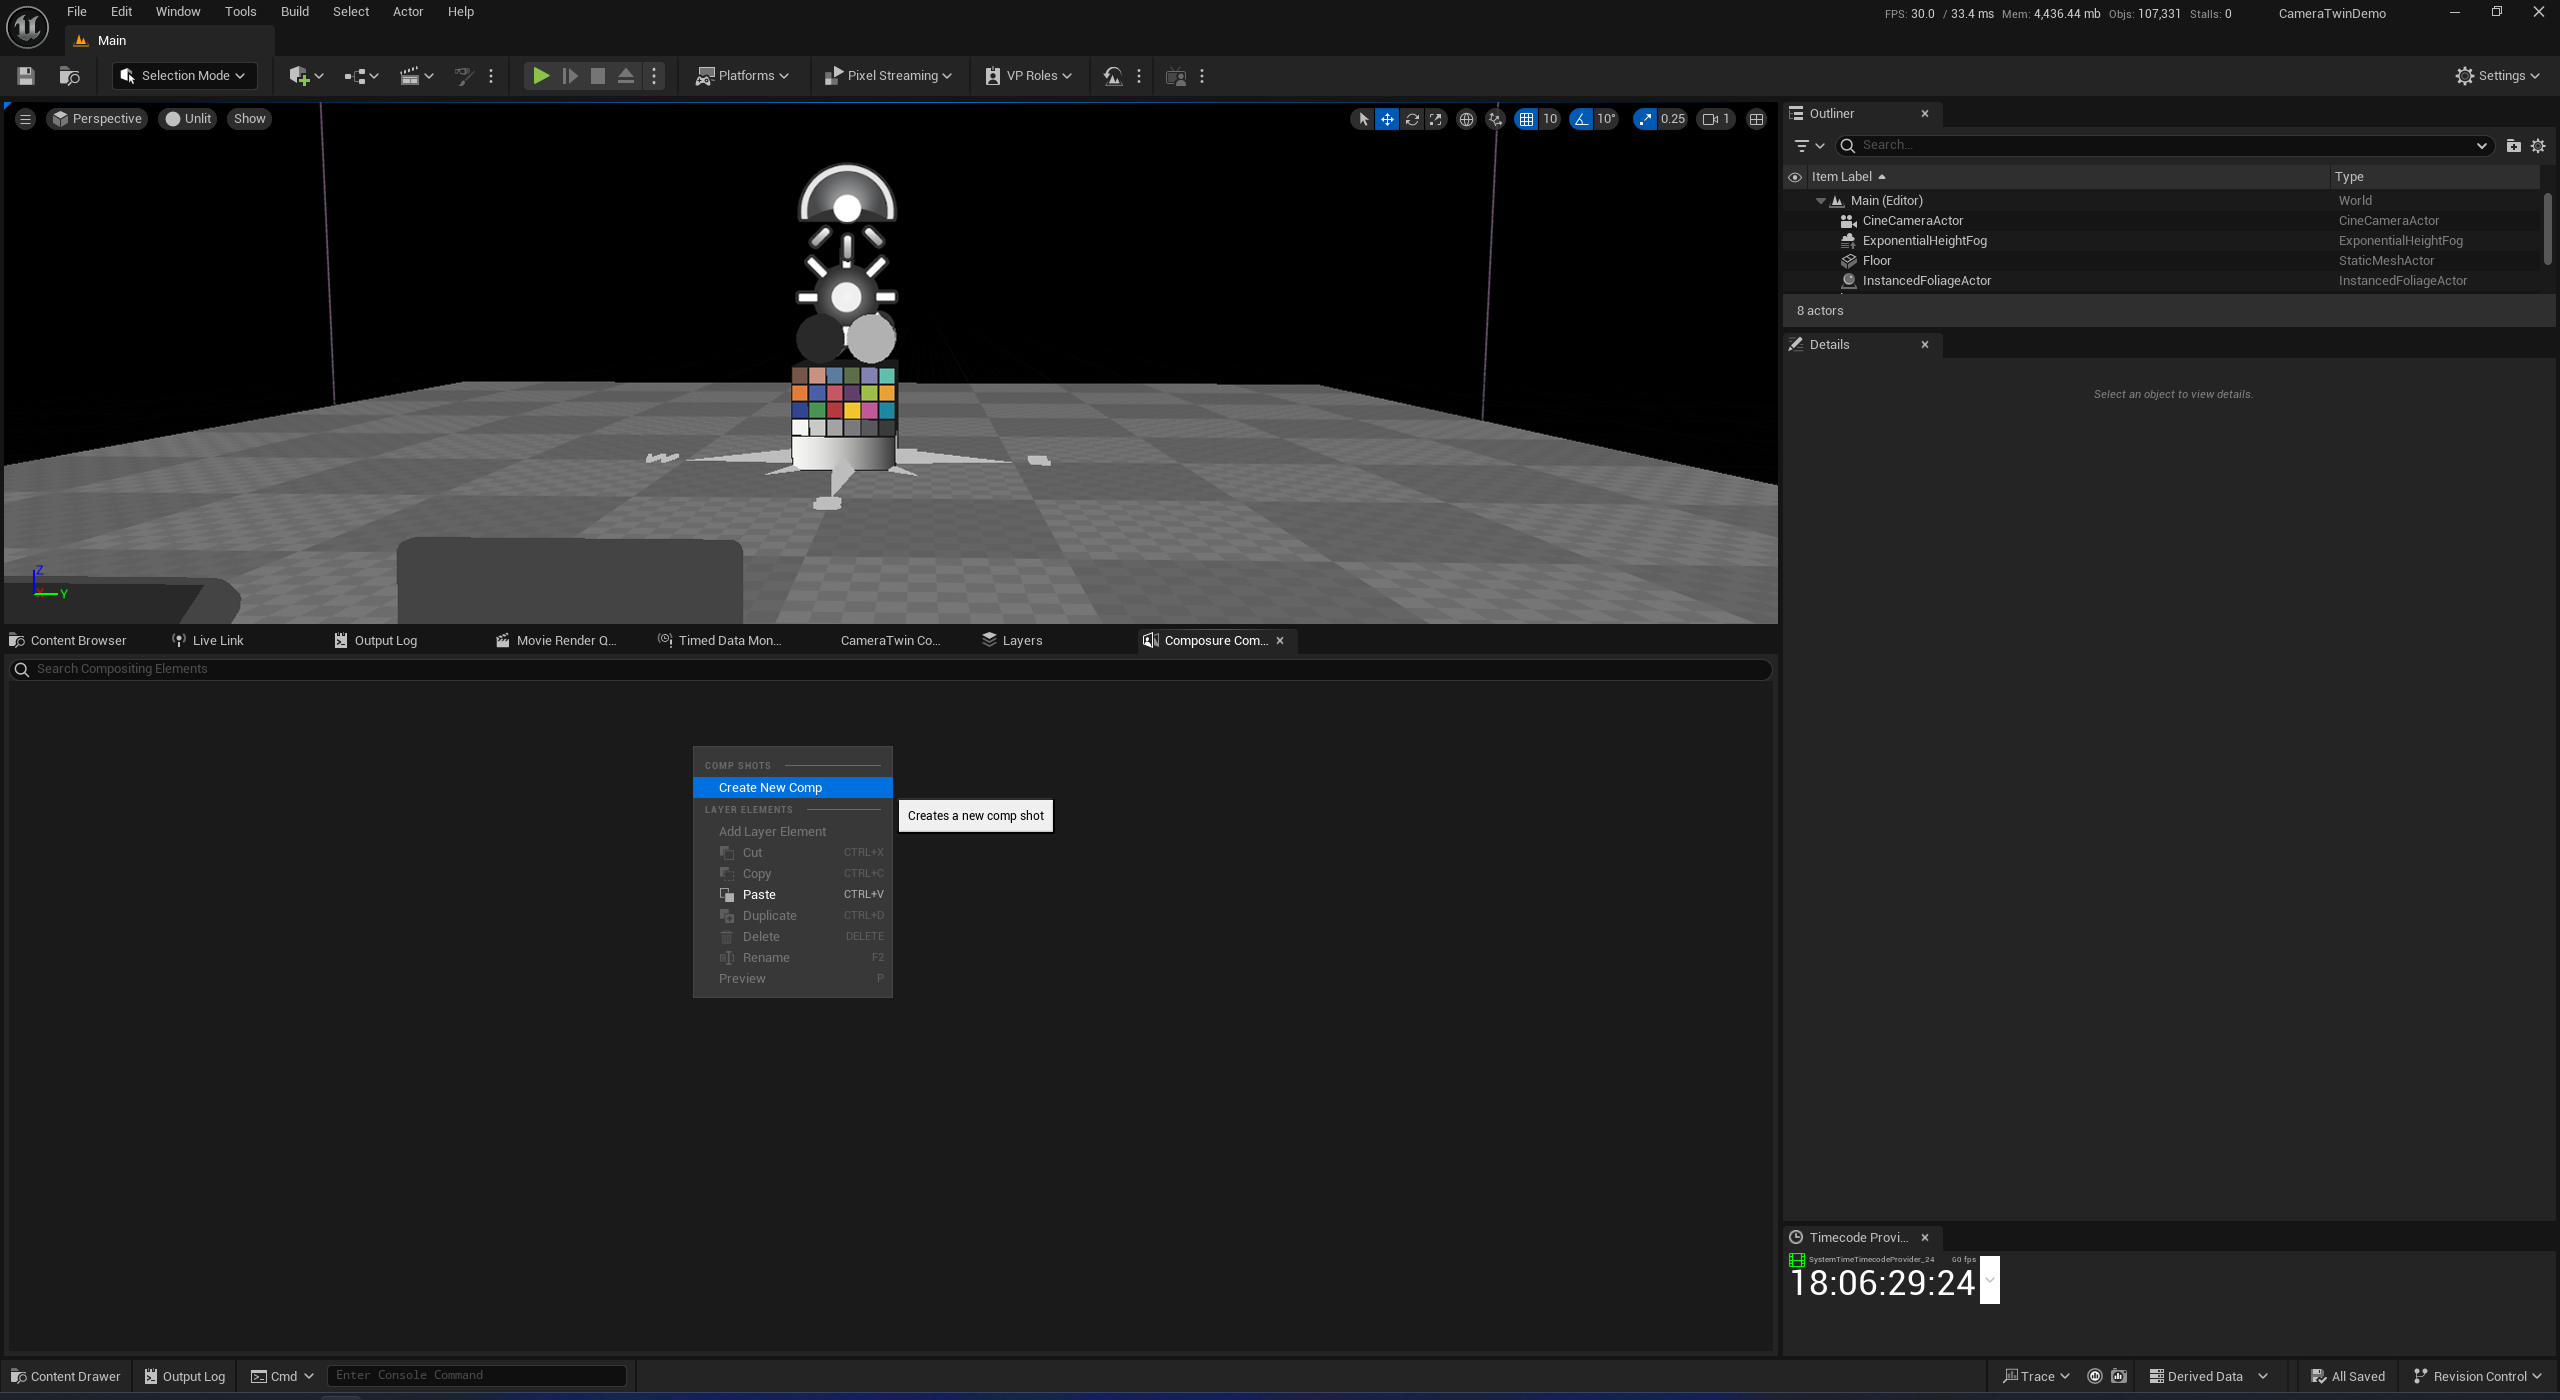Open the Selection Mode dropdown
Viewport: 2560px width, 1400px height.
(x=184, y=76)
